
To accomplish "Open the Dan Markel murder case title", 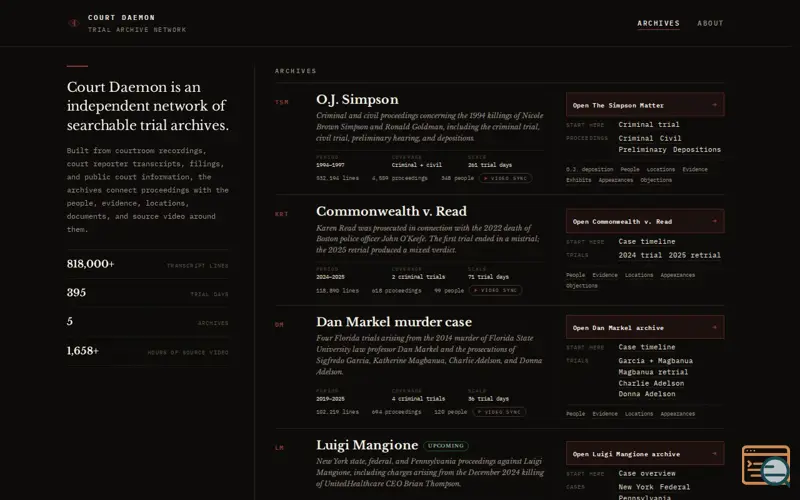I will point(394,322).
